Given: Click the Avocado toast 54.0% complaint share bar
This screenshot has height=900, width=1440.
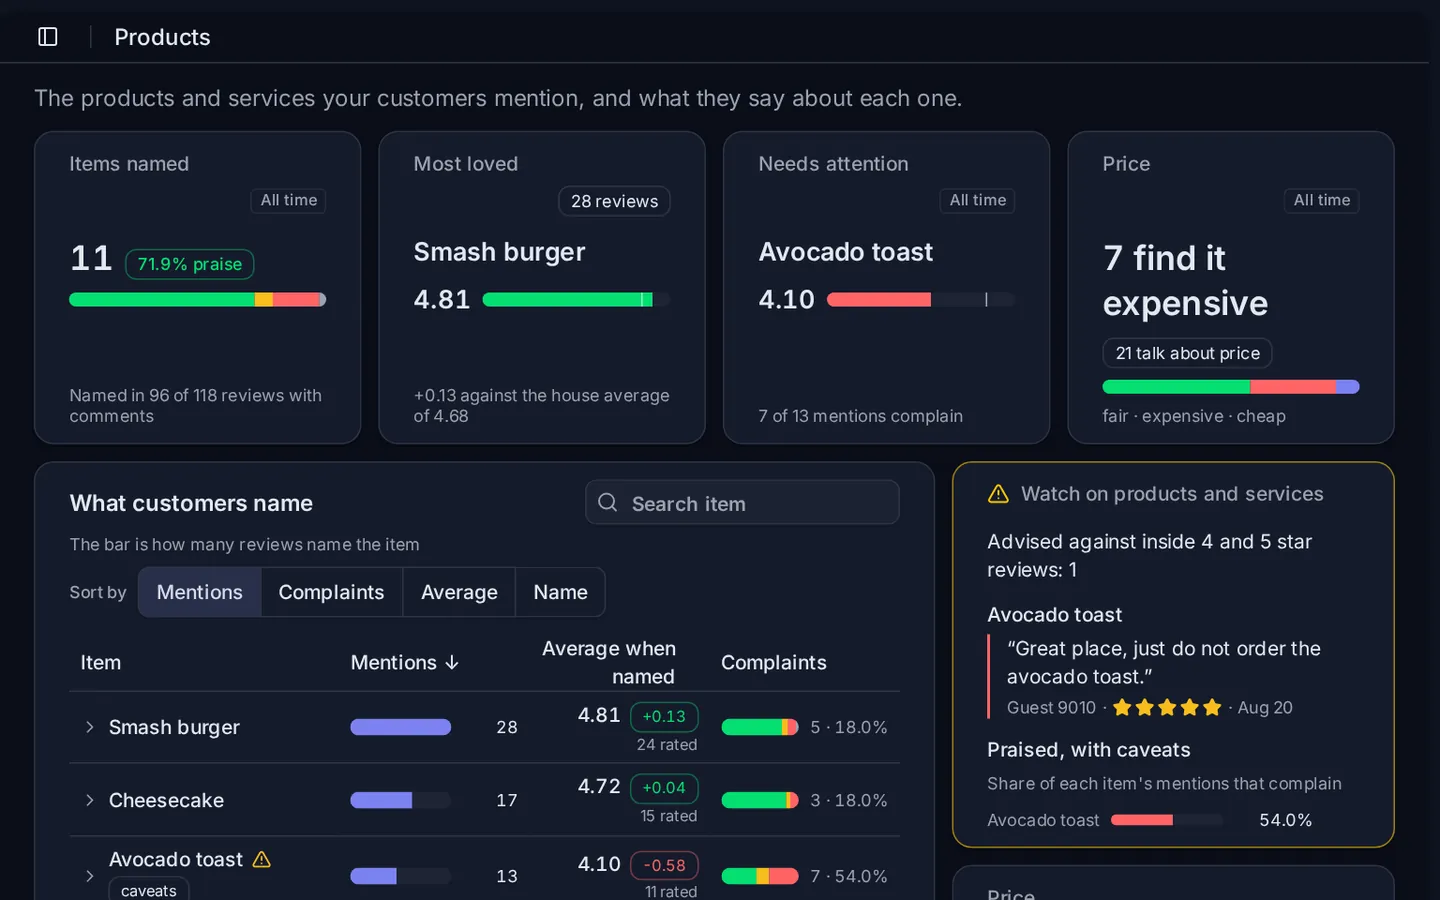Looking at the screenshot, I should click(1167, 820).
